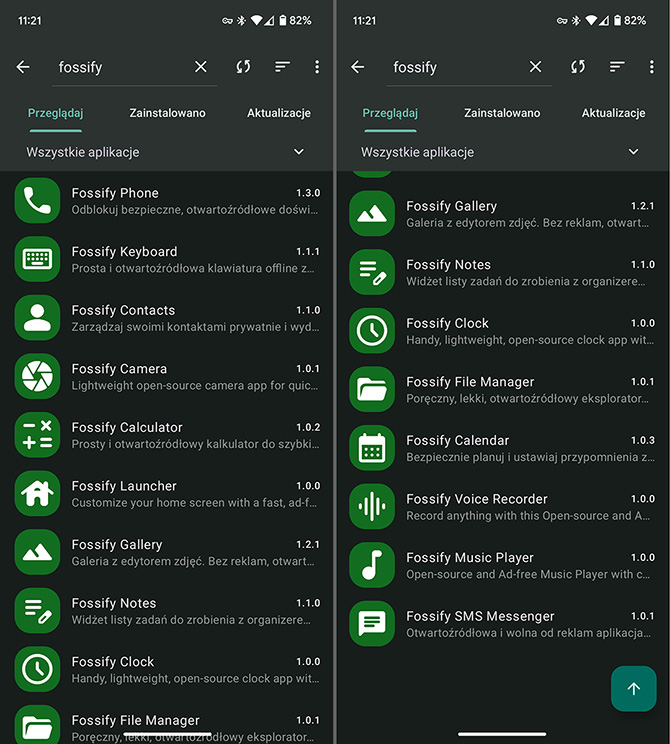Tap Fossify Launcher description text
Viewport: 670px width, 744px height.
tap(194, 502)
